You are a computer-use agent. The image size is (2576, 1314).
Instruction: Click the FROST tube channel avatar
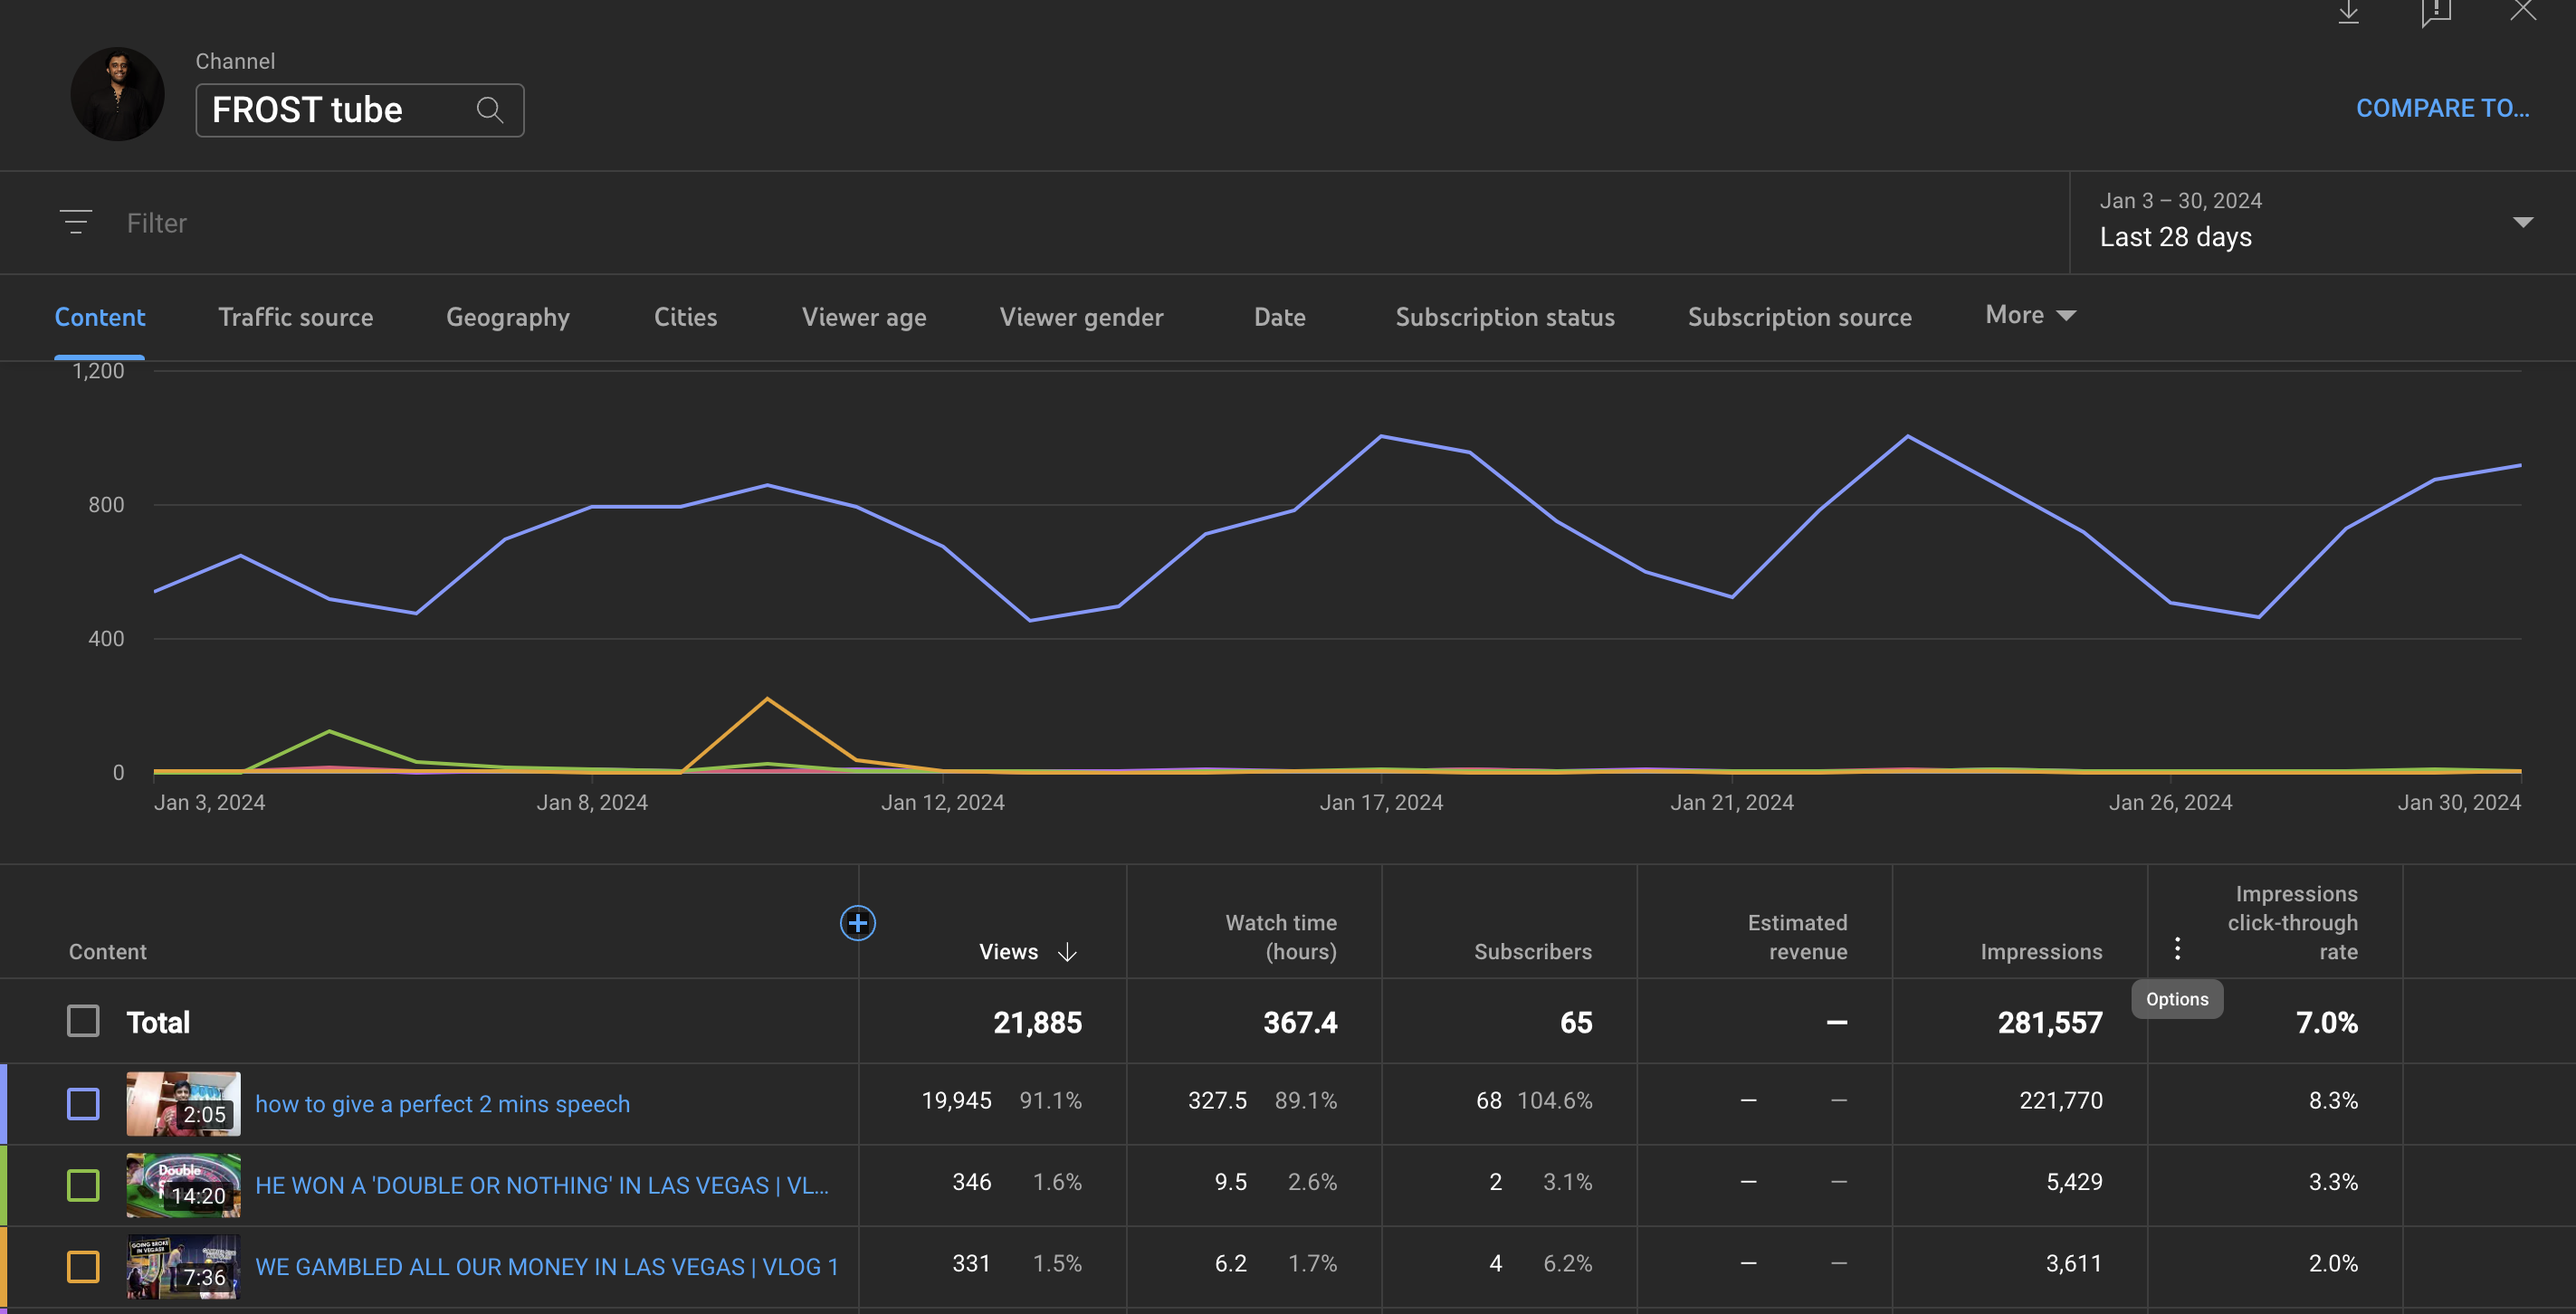point(117,94)
